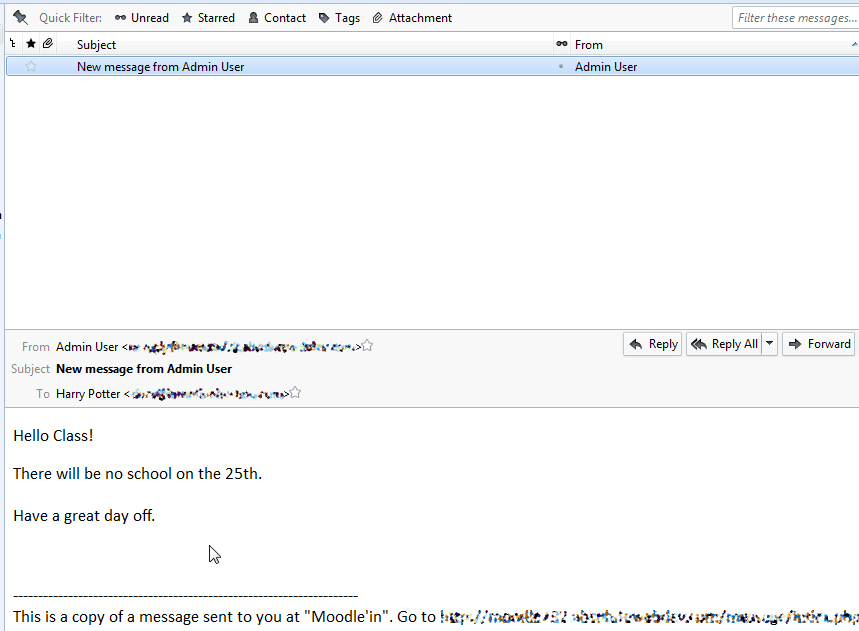Click the Admin User sender name in header
The height and width of the screenshot is (631, 859).
point(87,347)
